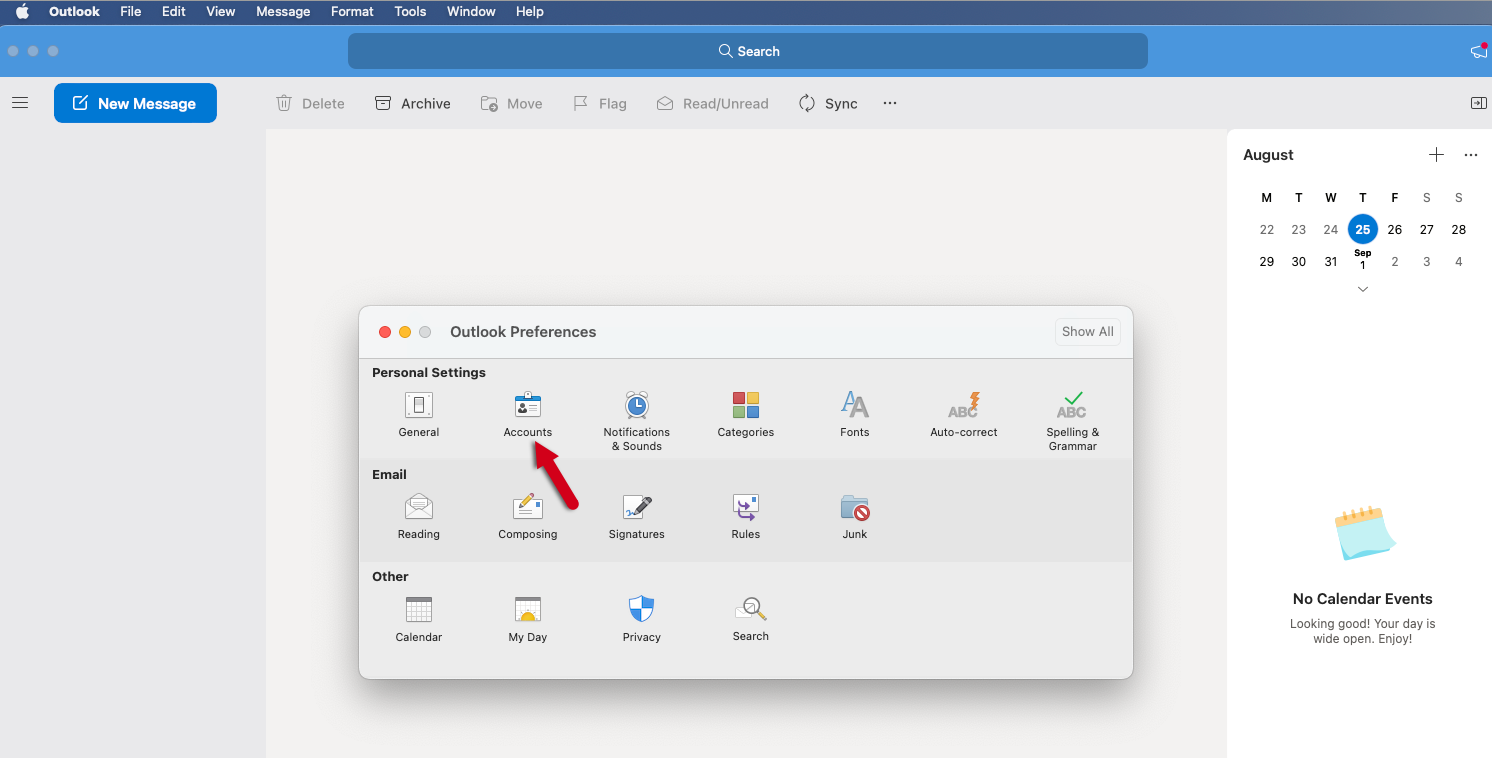The height and width of the screenshot is (758, 1492).
Task: Open the Help menu
Action: (x=530, y=11)
